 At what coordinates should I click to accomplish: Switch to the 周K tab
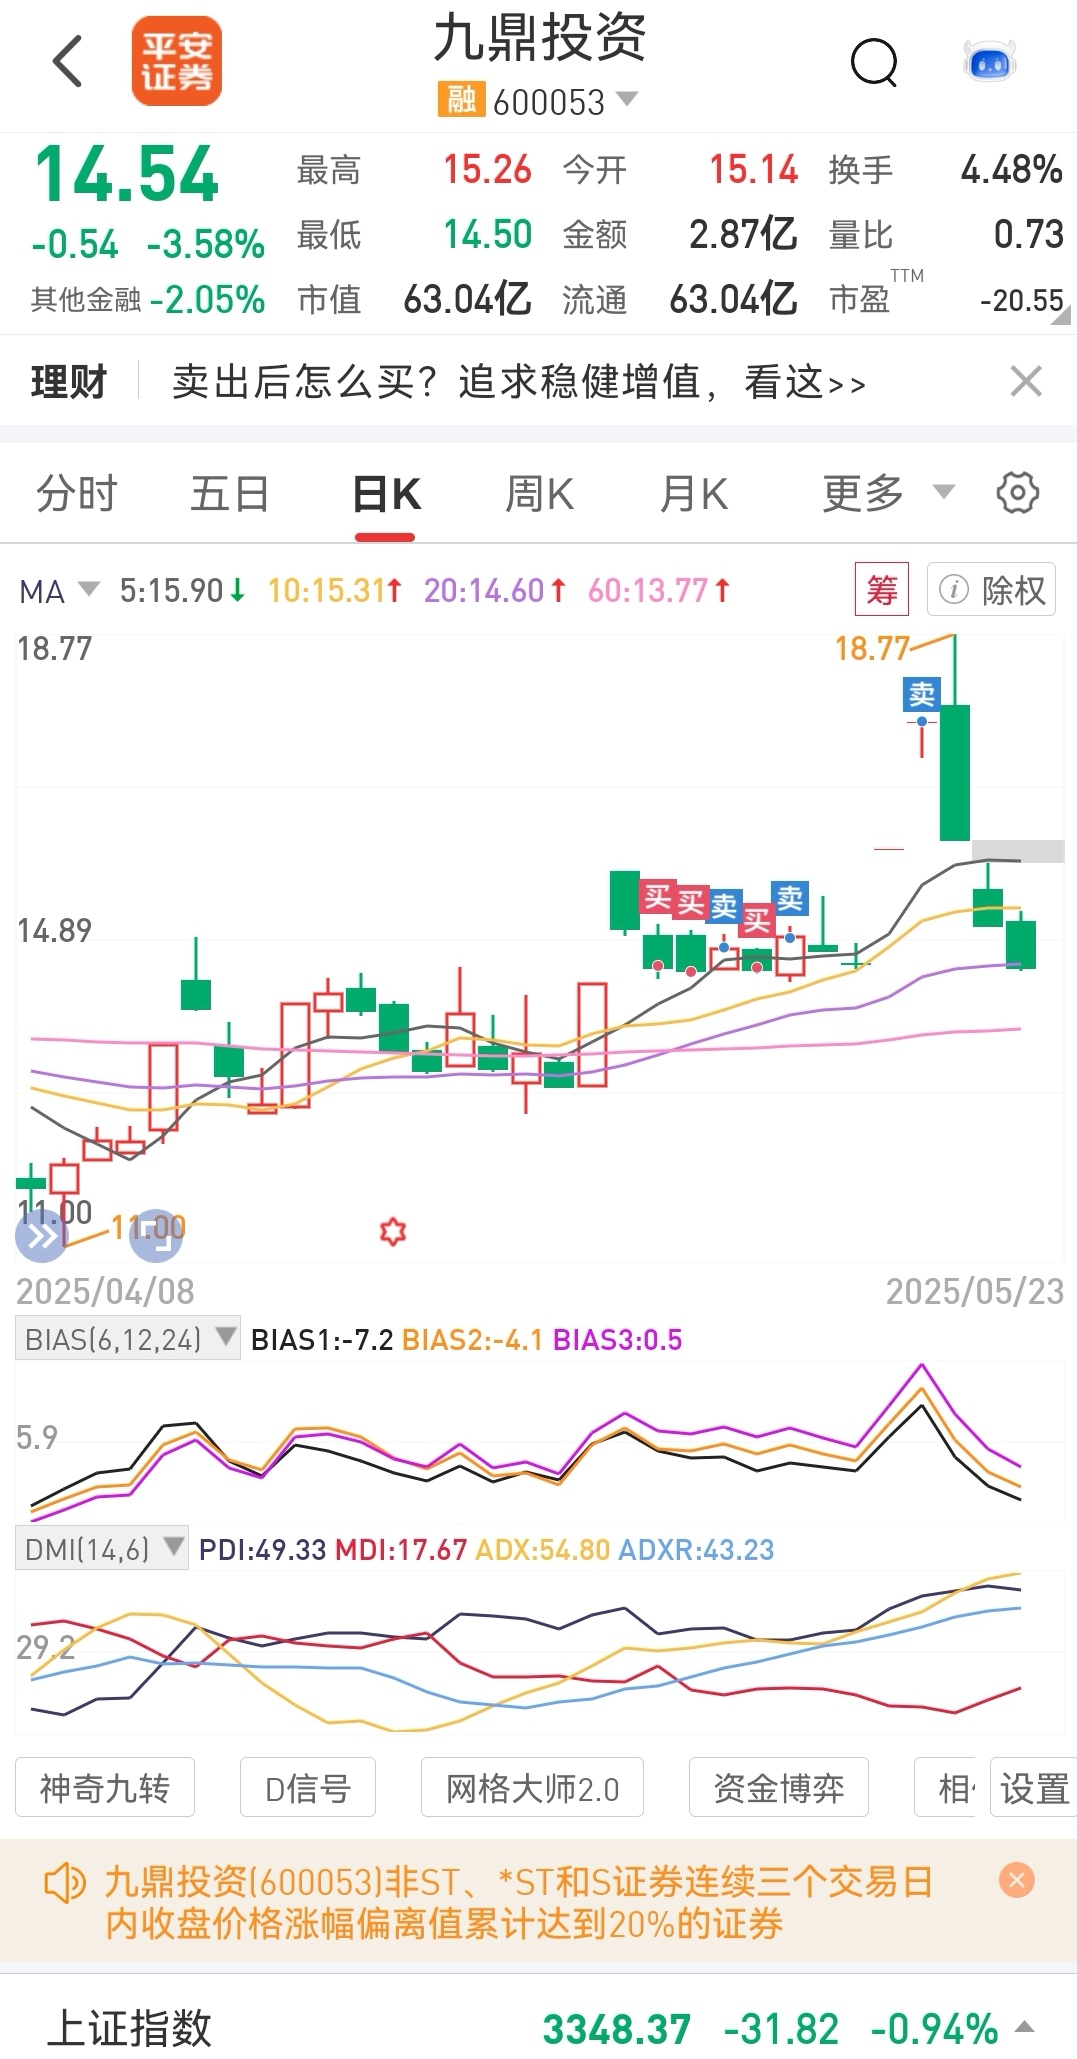click(540, 494)
